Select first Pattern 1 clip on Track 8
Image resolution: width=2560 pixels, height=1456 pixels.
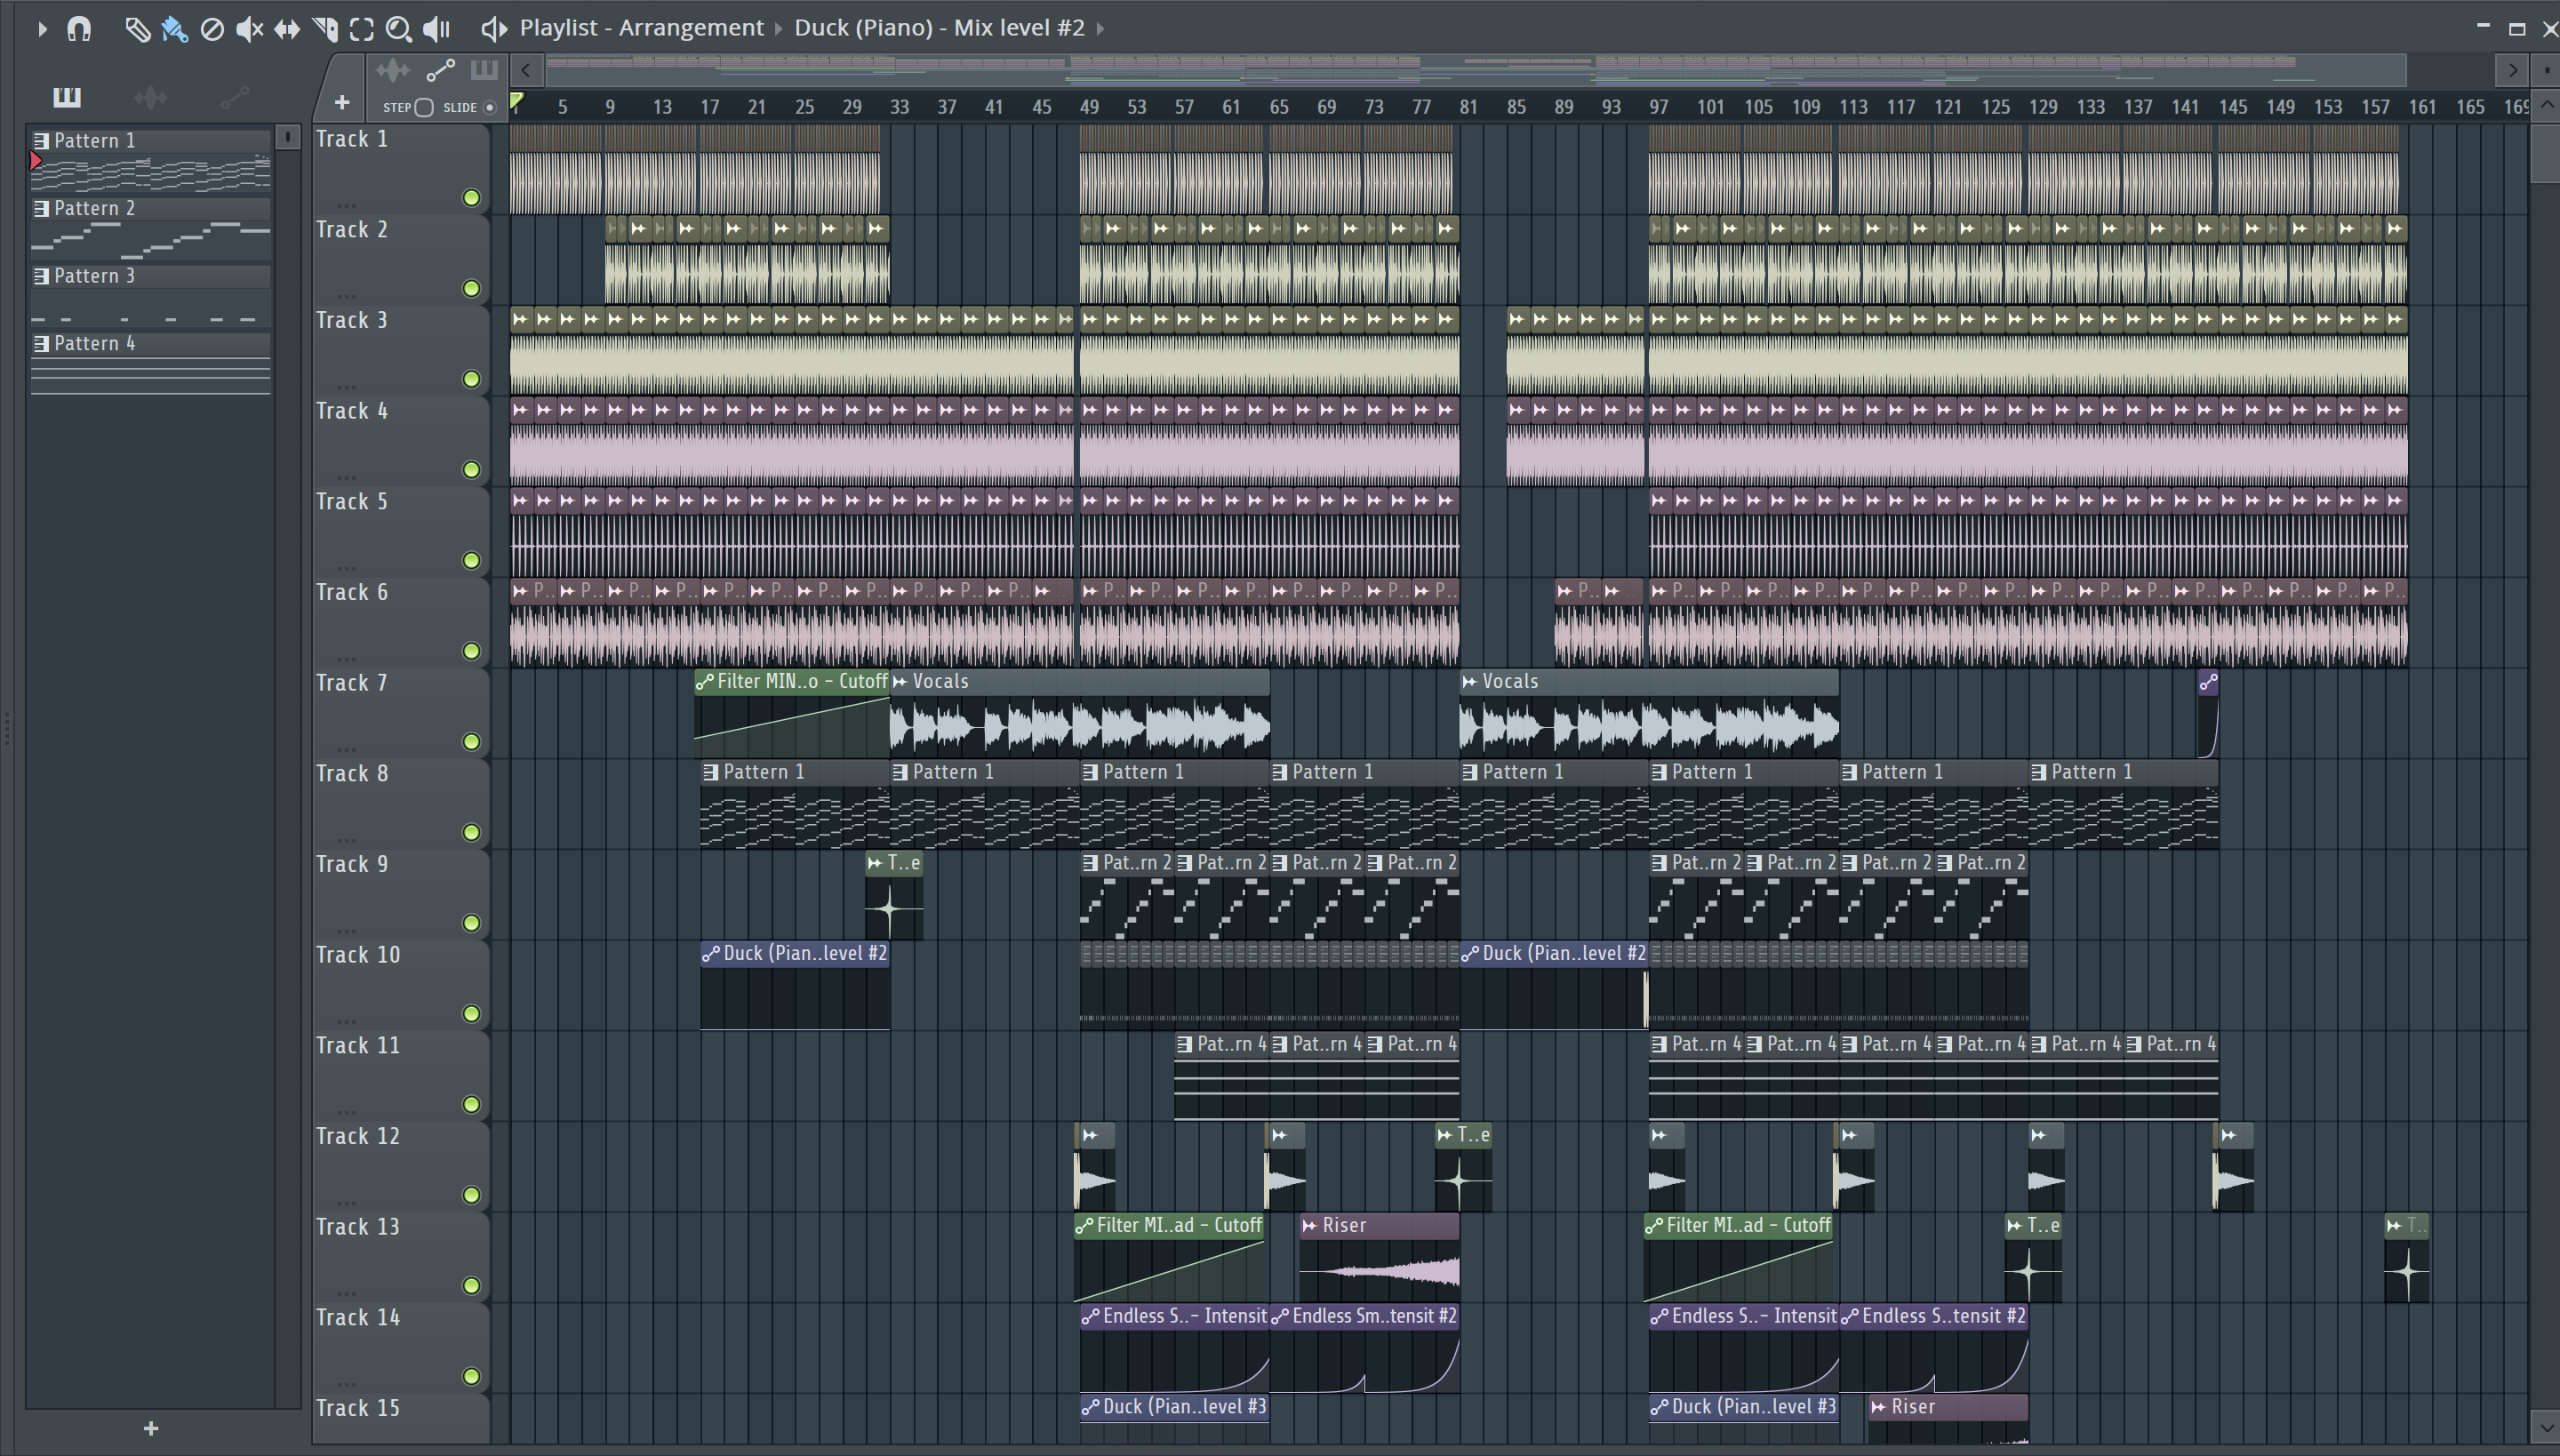(795, 804)
